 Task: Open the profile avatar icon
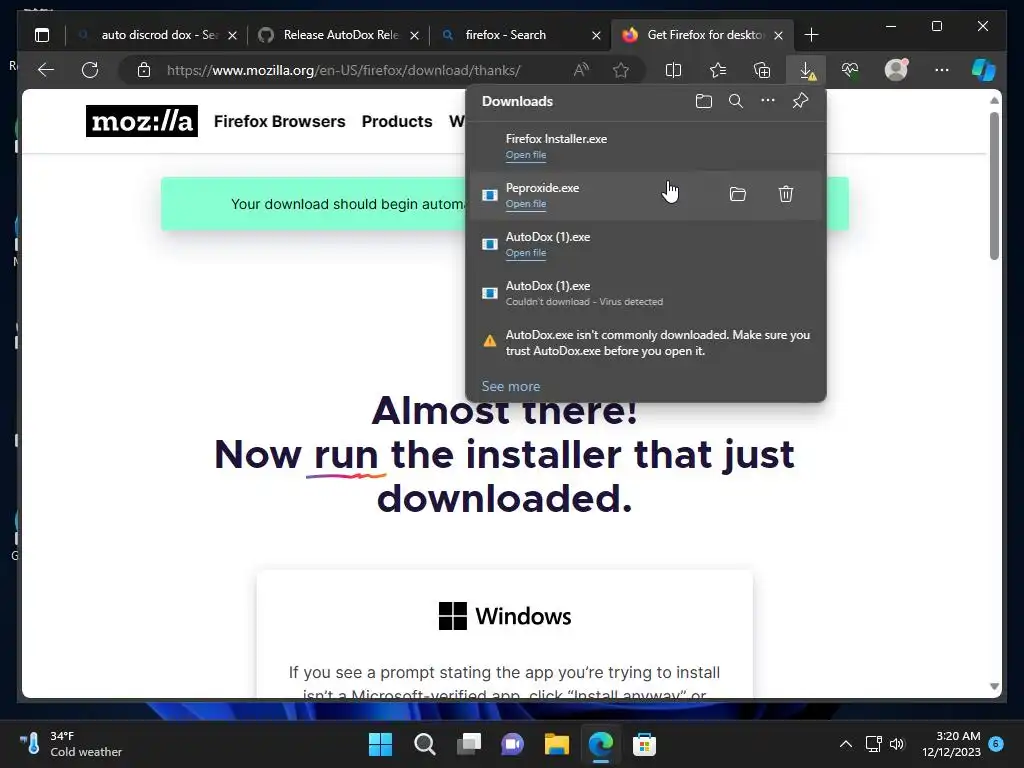point(896,70)
